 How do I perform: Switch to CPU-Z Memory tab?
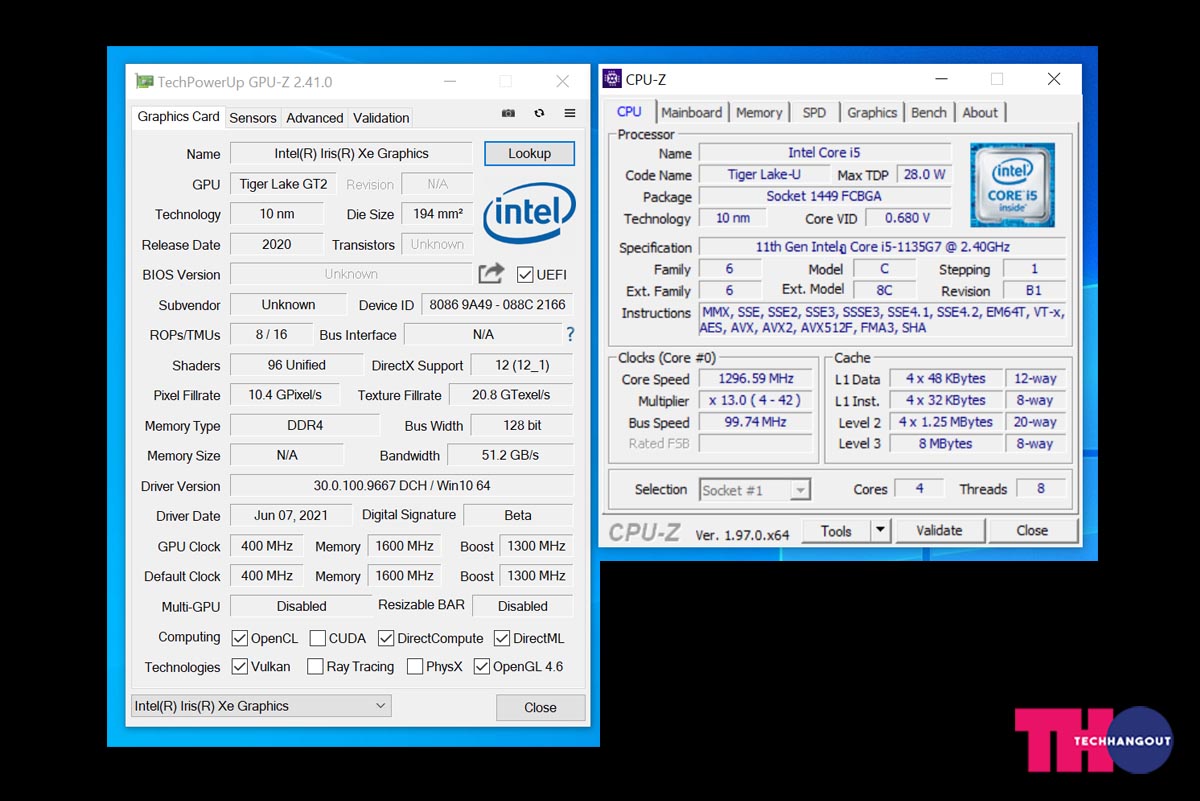click(759, 113)
